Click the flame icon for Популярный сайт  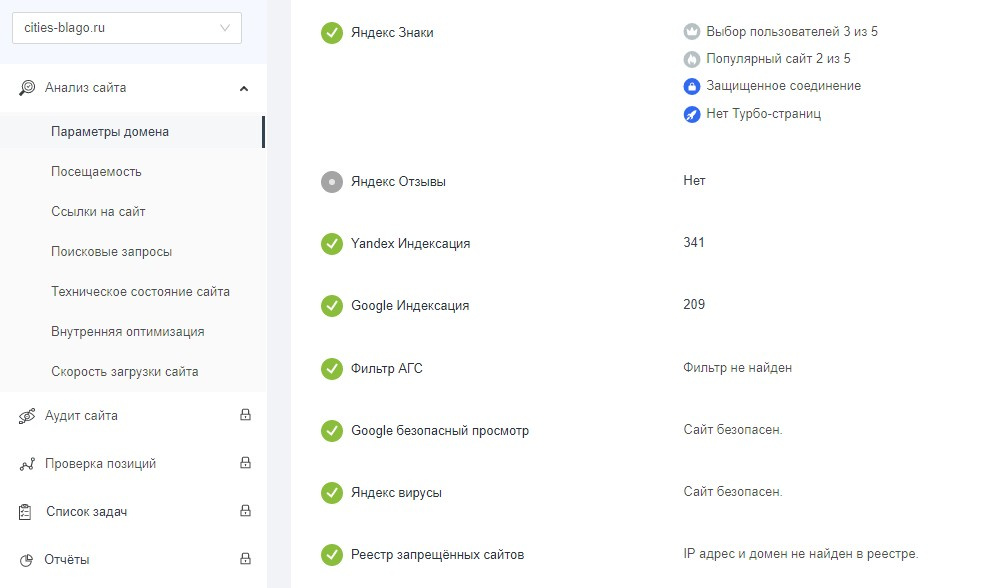[692, 59]
